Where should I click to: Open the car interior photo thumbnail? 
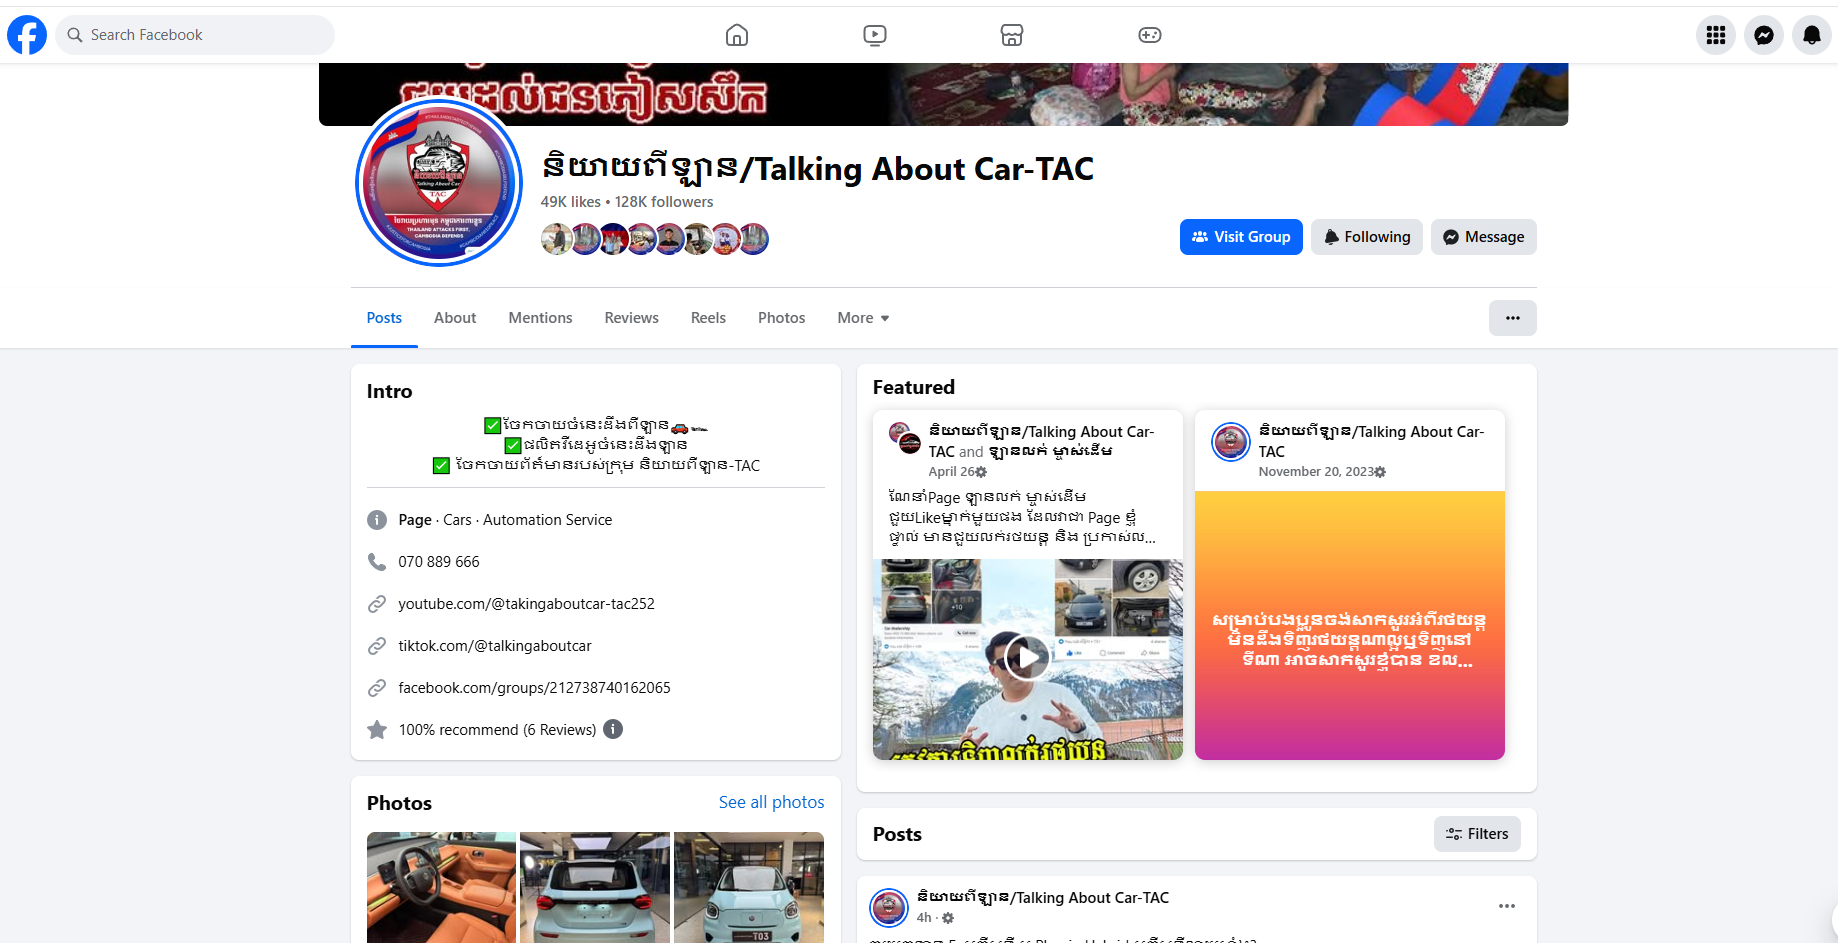pyautogui.click(x=441, y=887)
